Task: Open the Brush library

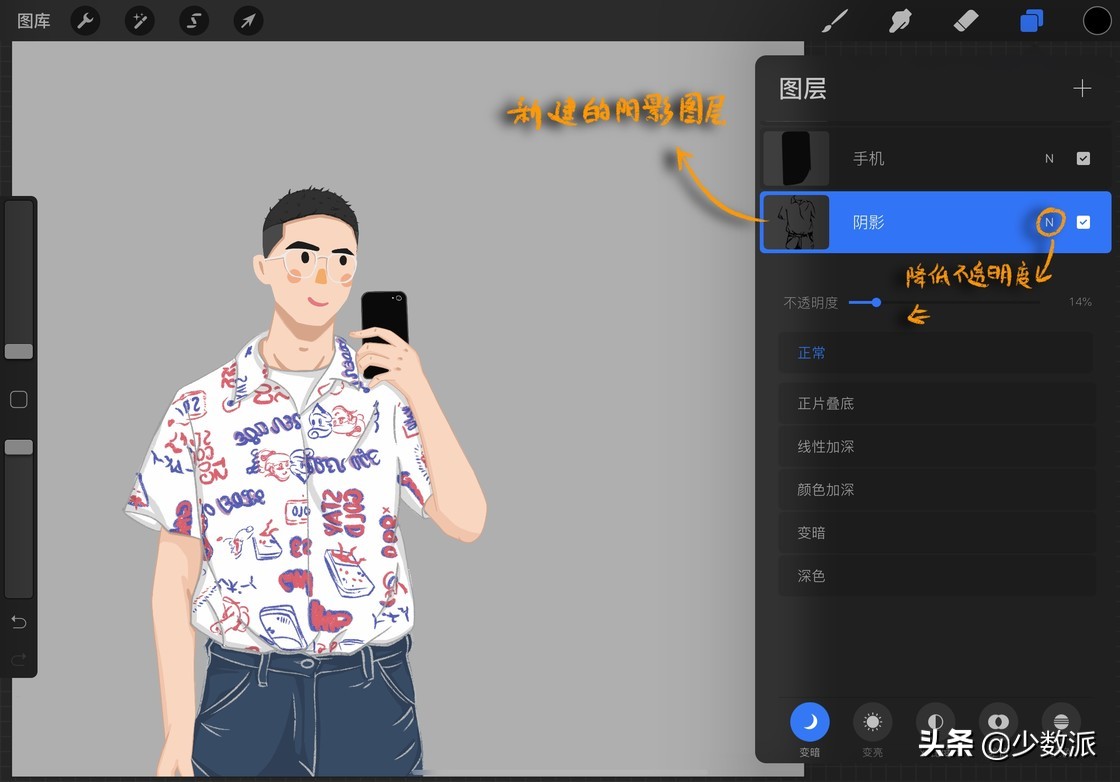Action: point(835,20)
